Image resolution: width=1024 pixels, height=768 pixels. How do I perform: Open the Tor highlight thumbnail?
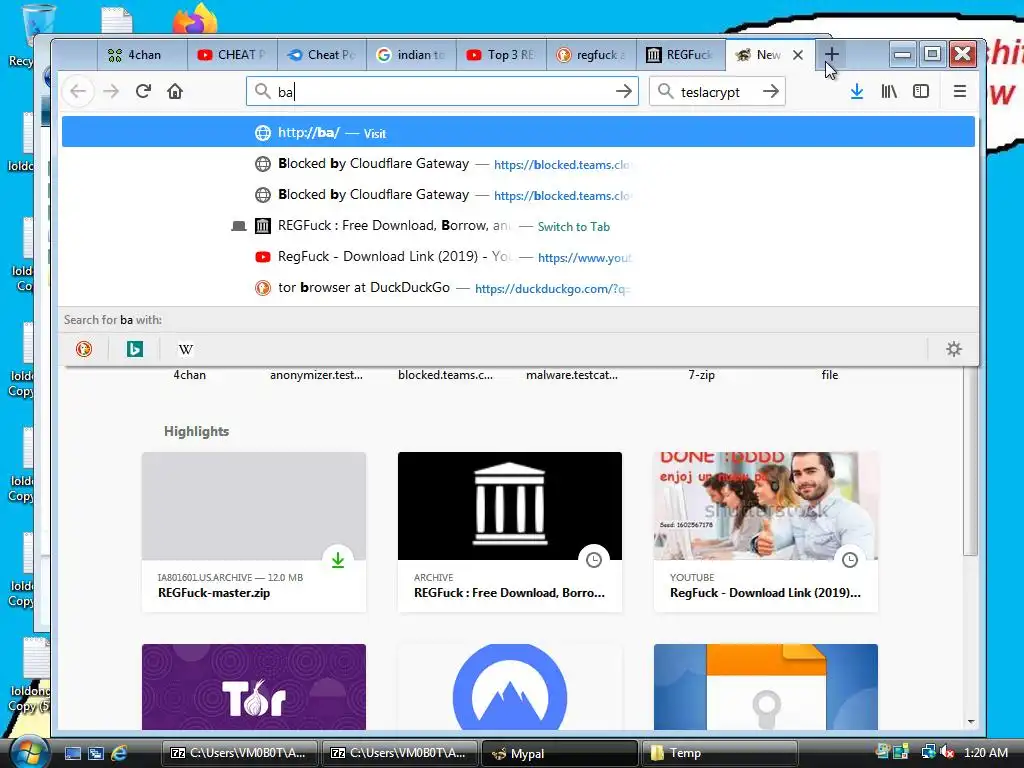pyautogui.click(x=253, y=687)
